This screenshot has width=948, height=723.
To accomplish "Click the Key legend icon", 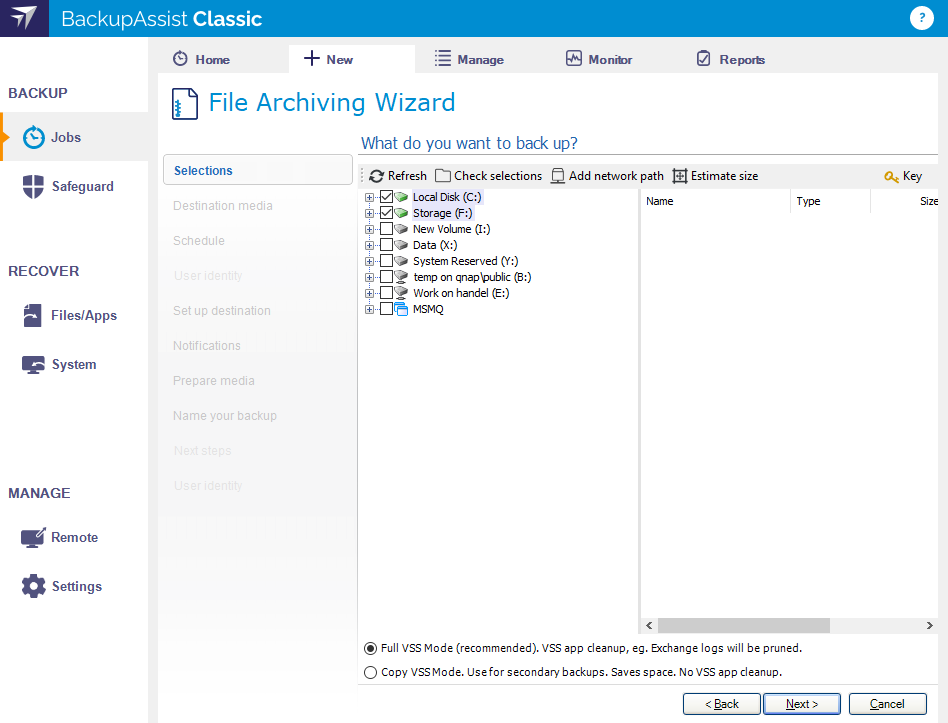I will [891, 177].
